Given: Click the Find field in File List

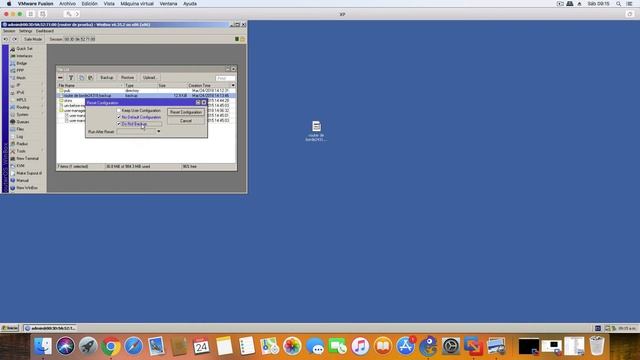Looking at the screenshot, I should click(x=225, y=78).
